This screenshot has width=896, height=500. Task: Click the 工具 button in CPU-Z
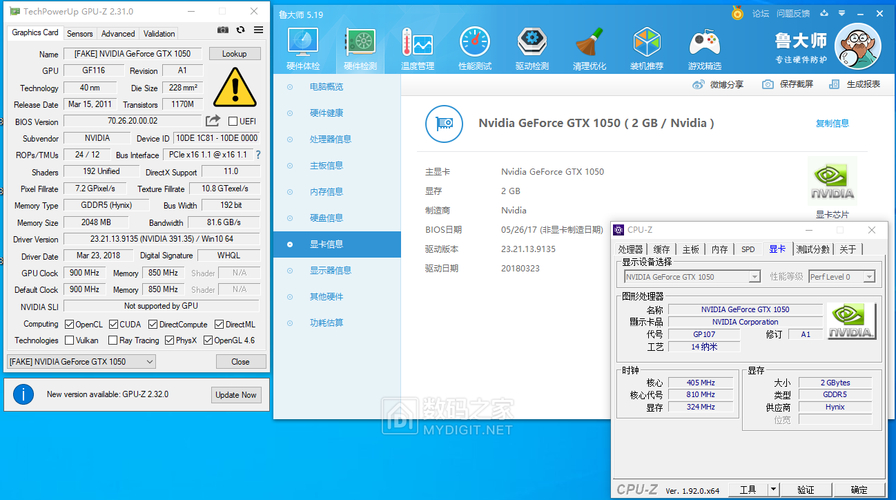[x=747, y=490]
